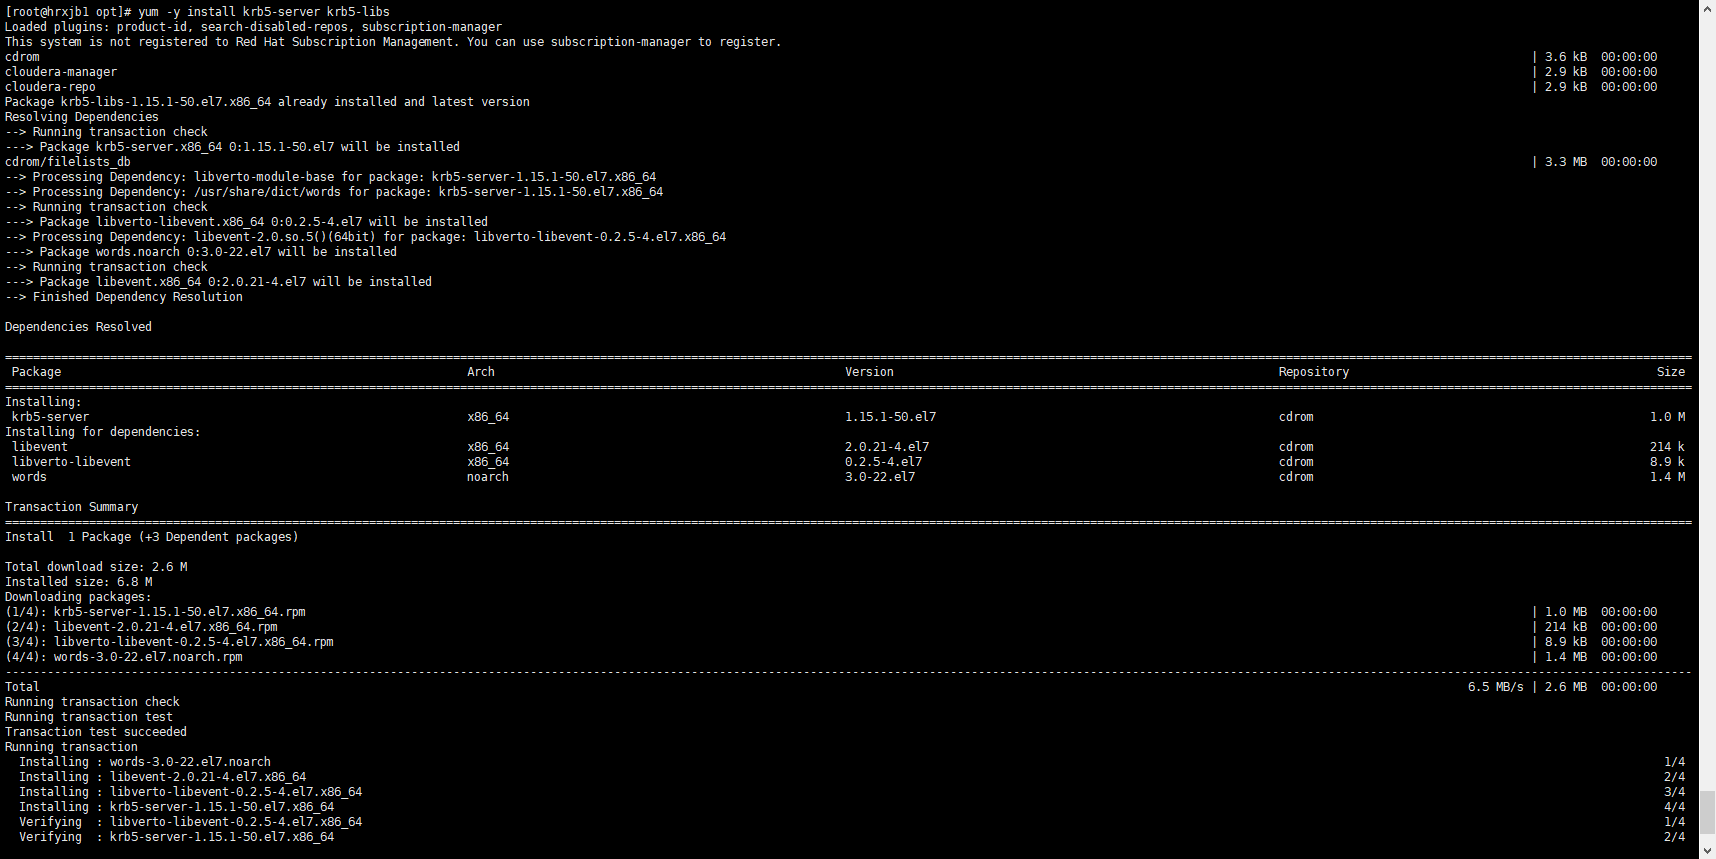The image size is (1716, 859).
Task: Click 'Dependencies Resolved' text
Action: coord(78,327)
